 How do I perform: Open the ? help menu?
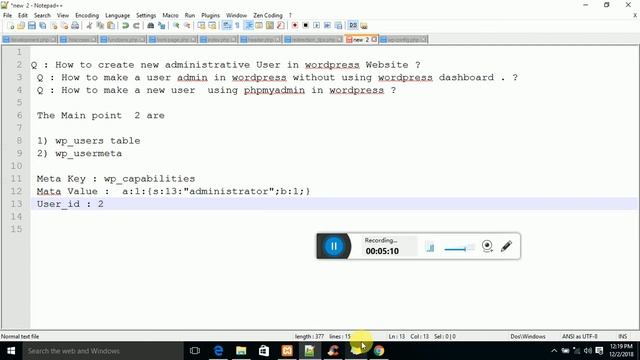coord(290,15)
